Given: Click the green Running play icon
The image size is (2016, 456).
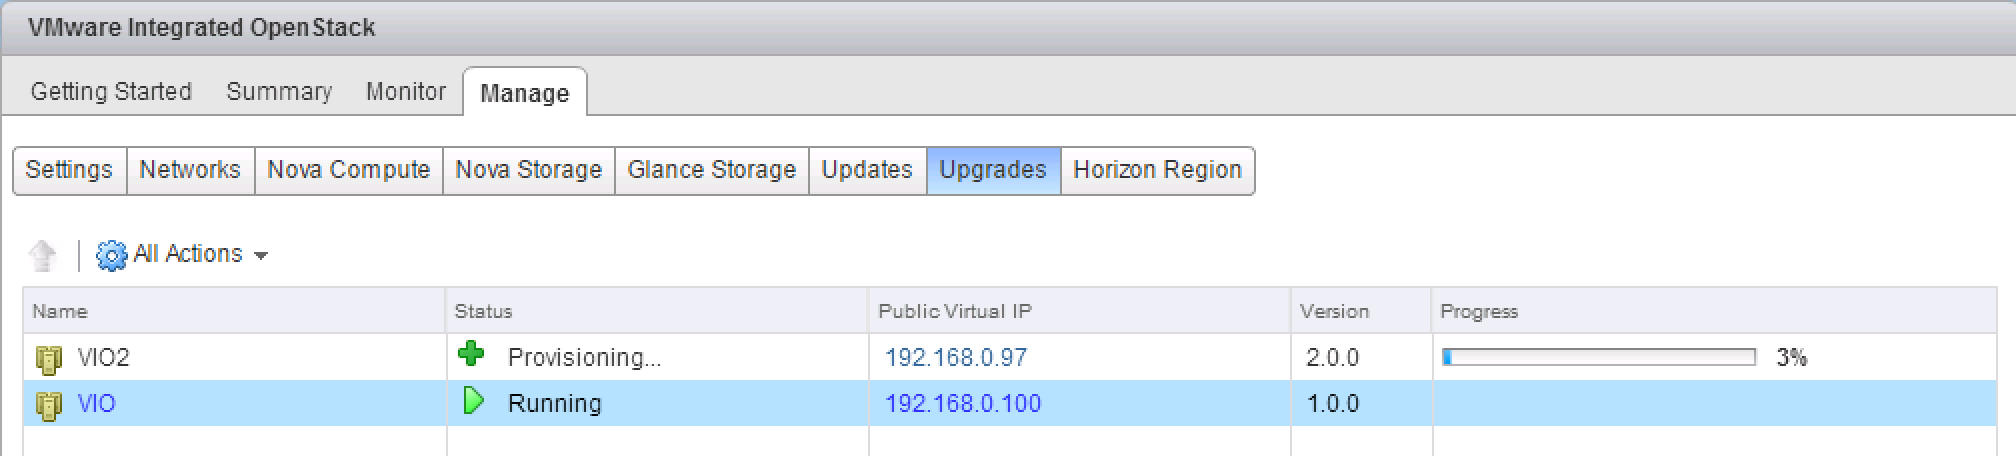Looking at the screenshot, I should [x=473, y=402].
